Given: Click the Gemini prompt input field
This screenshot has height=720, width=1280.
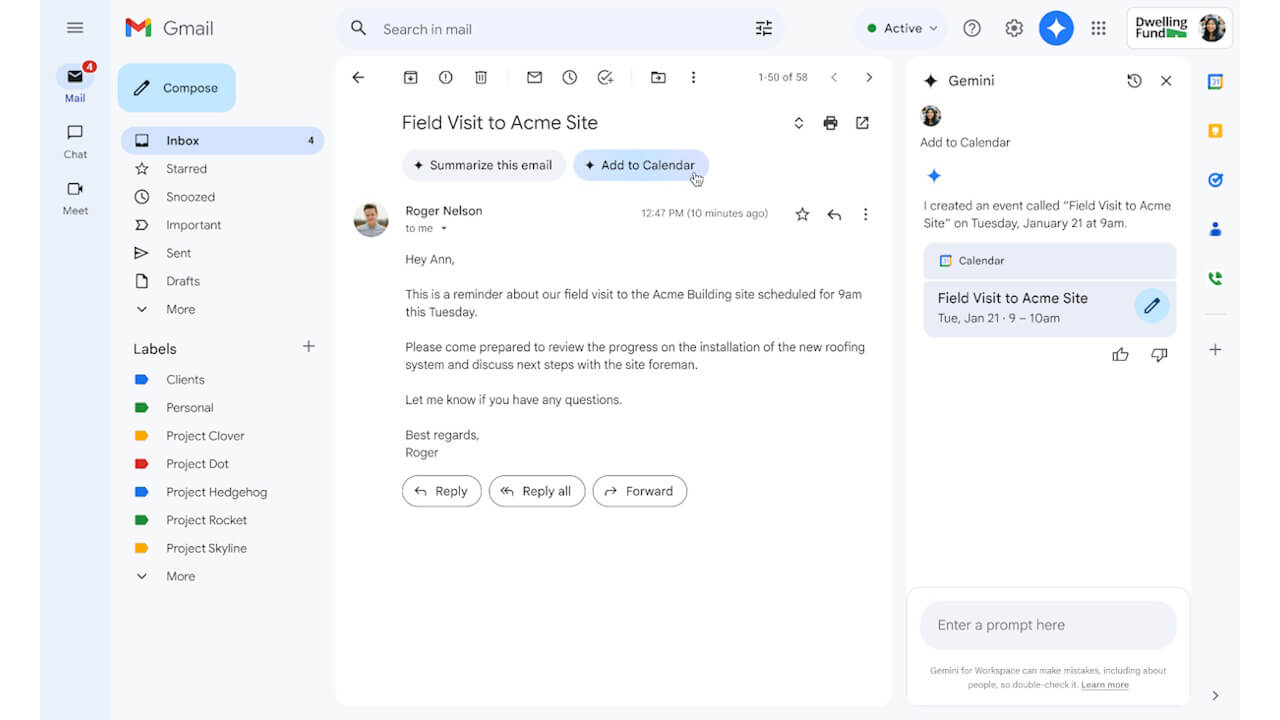Looking at the screenshot, I should click(x=1046, y=624).
